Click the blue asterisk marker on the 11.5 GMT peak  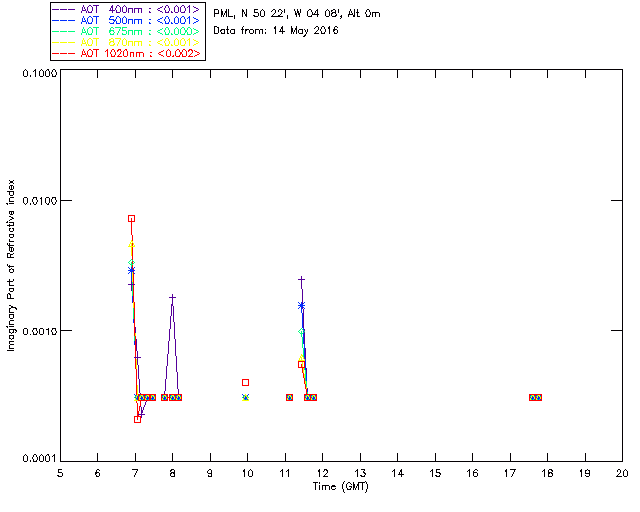point(302,305)
